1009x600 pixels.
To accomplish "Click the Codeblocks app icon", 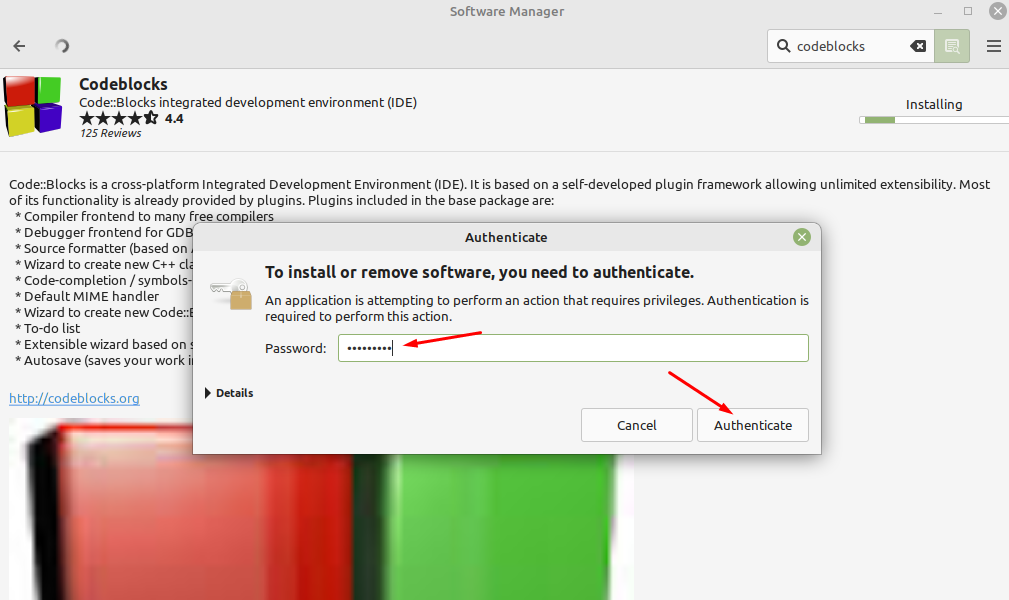I will tap(33, 106).
